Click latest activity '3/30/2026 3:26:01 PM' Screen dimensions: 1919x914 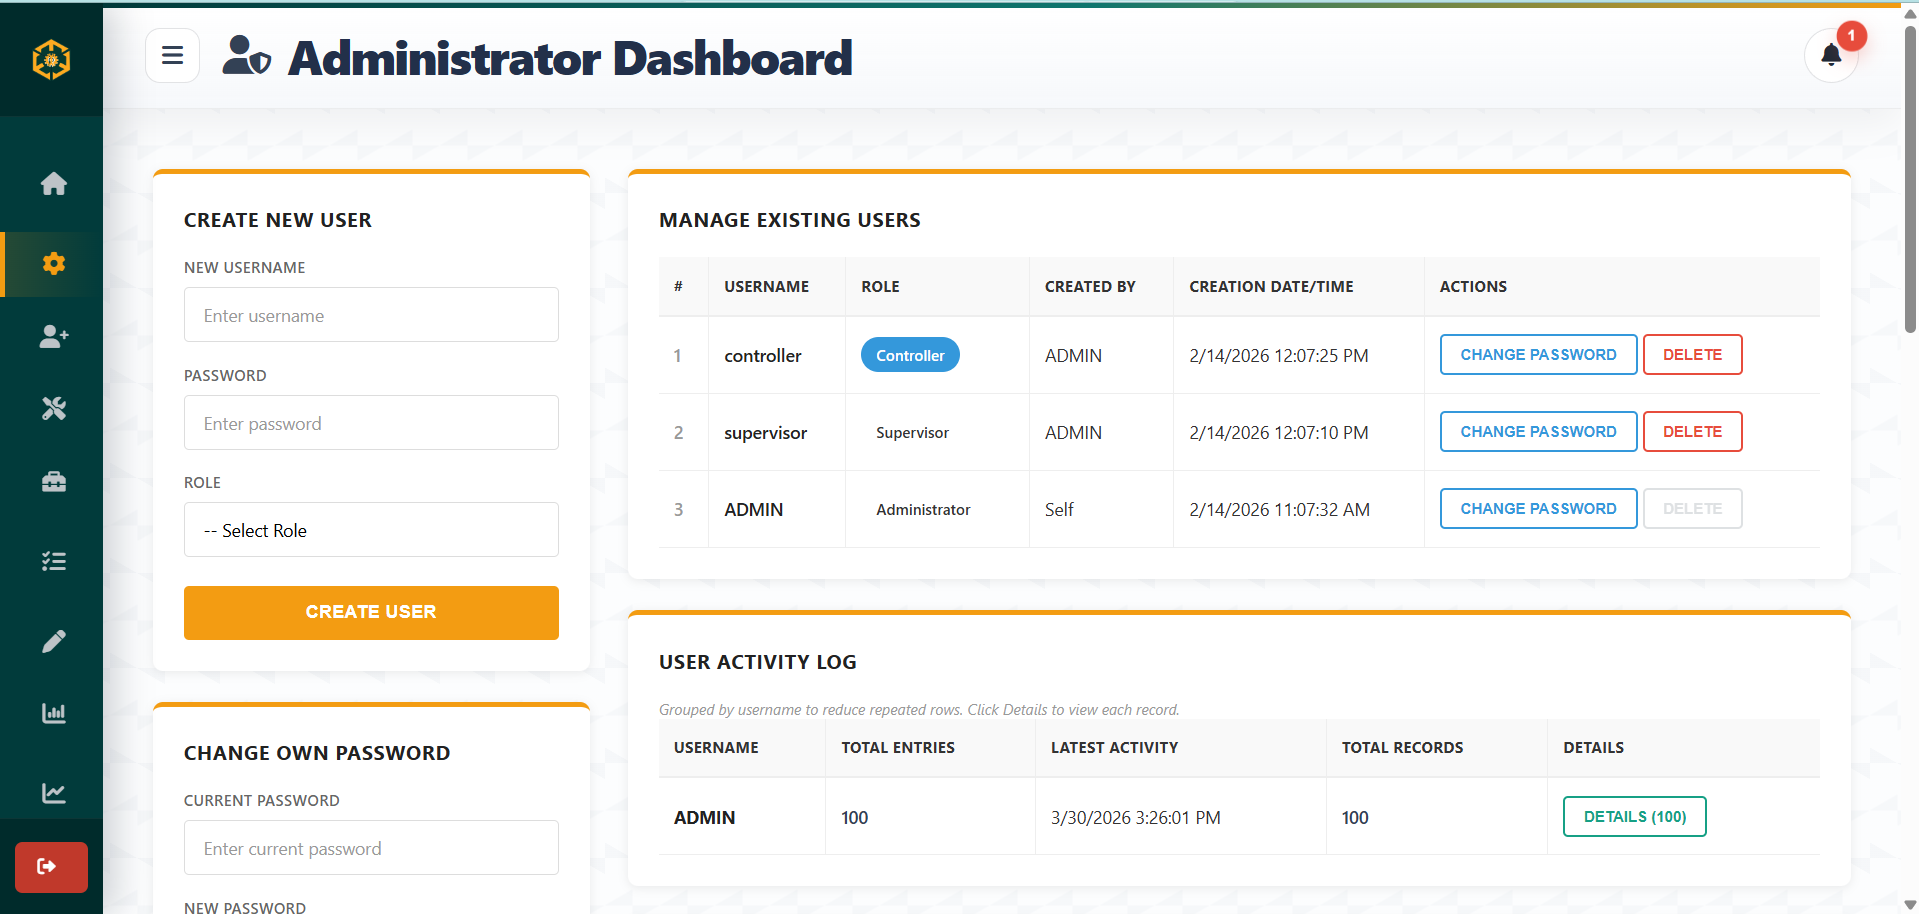(x=1135, y=818)
